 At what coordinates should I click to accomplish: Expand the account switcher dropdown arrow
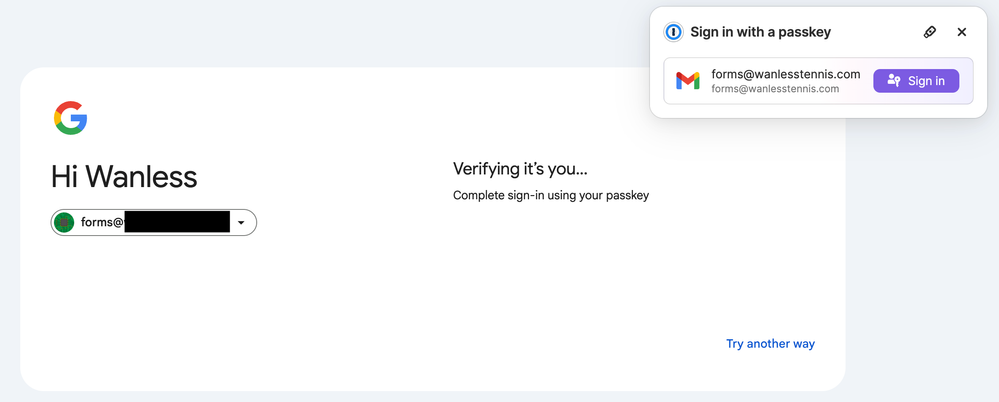click(x=242, y=223)
